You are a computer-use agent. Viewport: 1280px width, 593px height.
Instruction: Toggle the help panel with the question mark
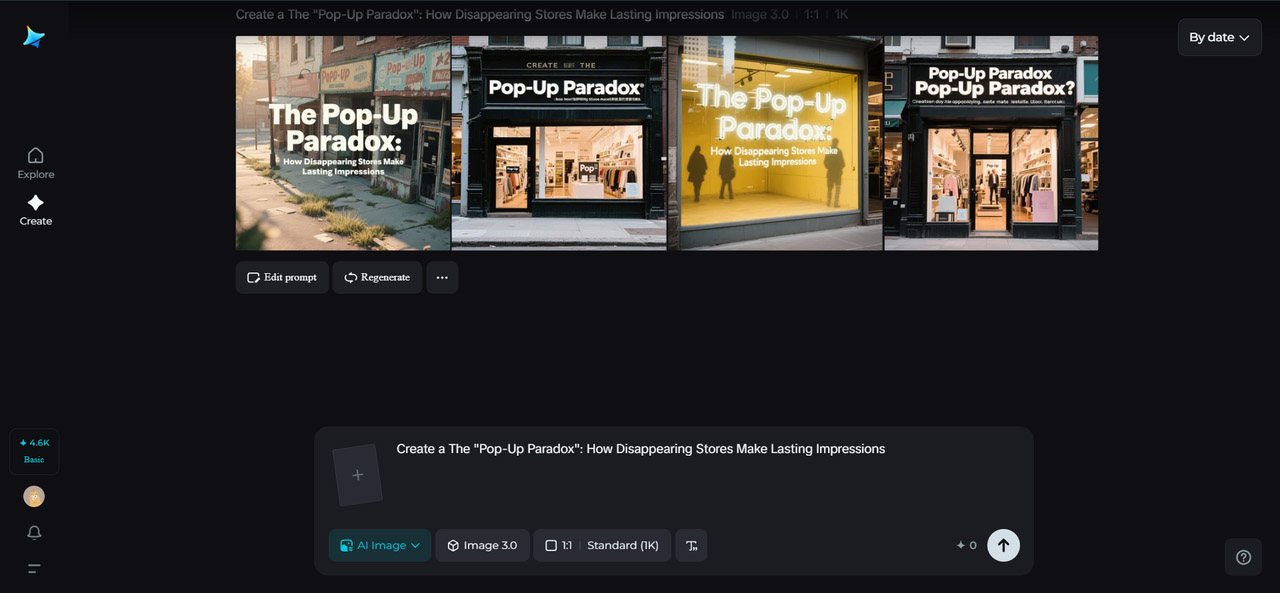point(1243,557)
